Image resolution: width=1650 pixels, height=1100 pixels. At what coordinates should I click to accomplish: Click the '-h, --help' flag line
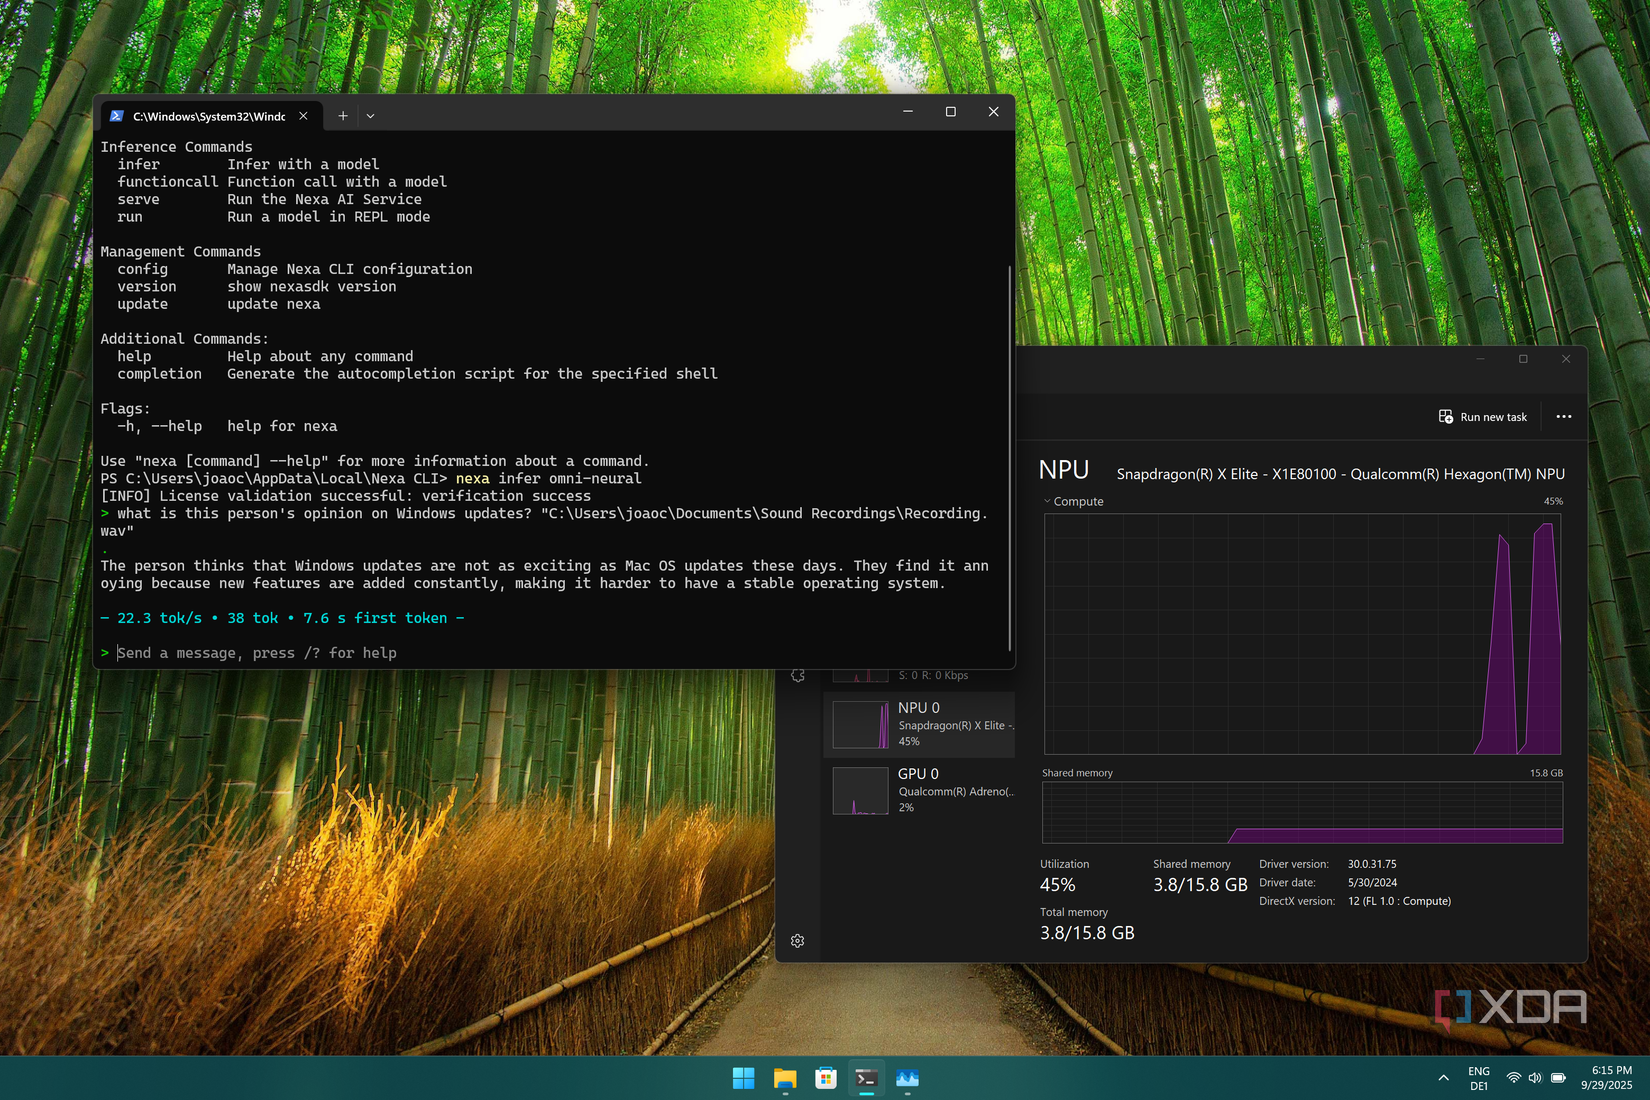pos(227,426)
